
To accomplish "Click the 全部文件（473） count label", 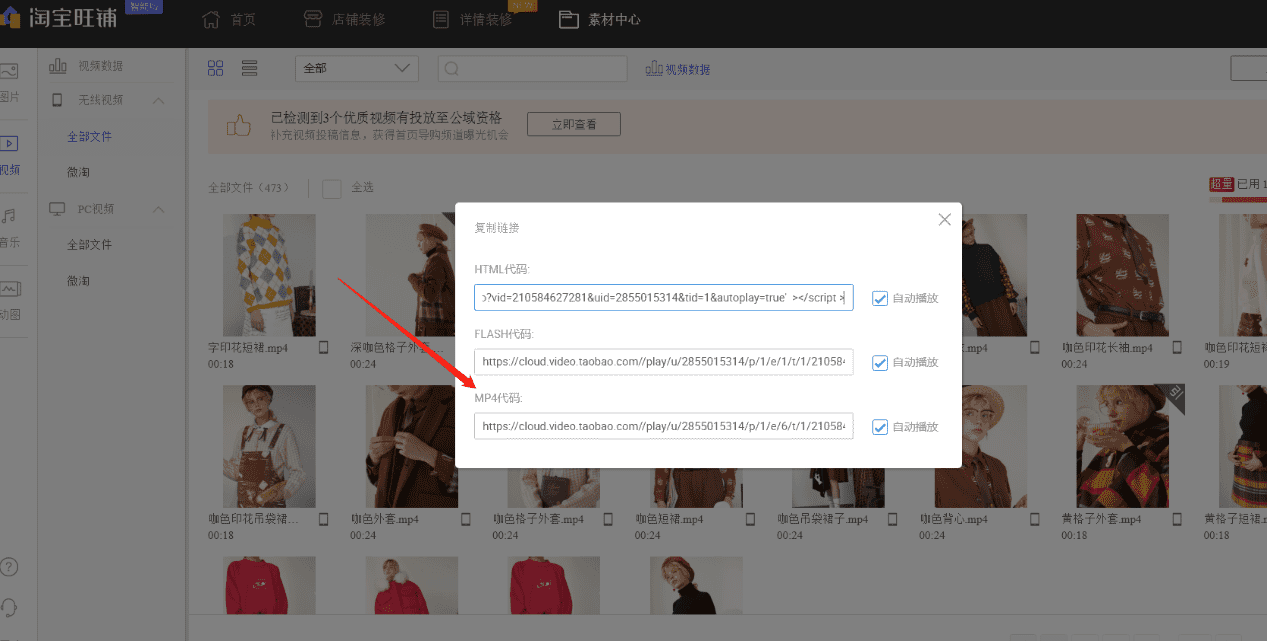I will click(x=249, y=187).
